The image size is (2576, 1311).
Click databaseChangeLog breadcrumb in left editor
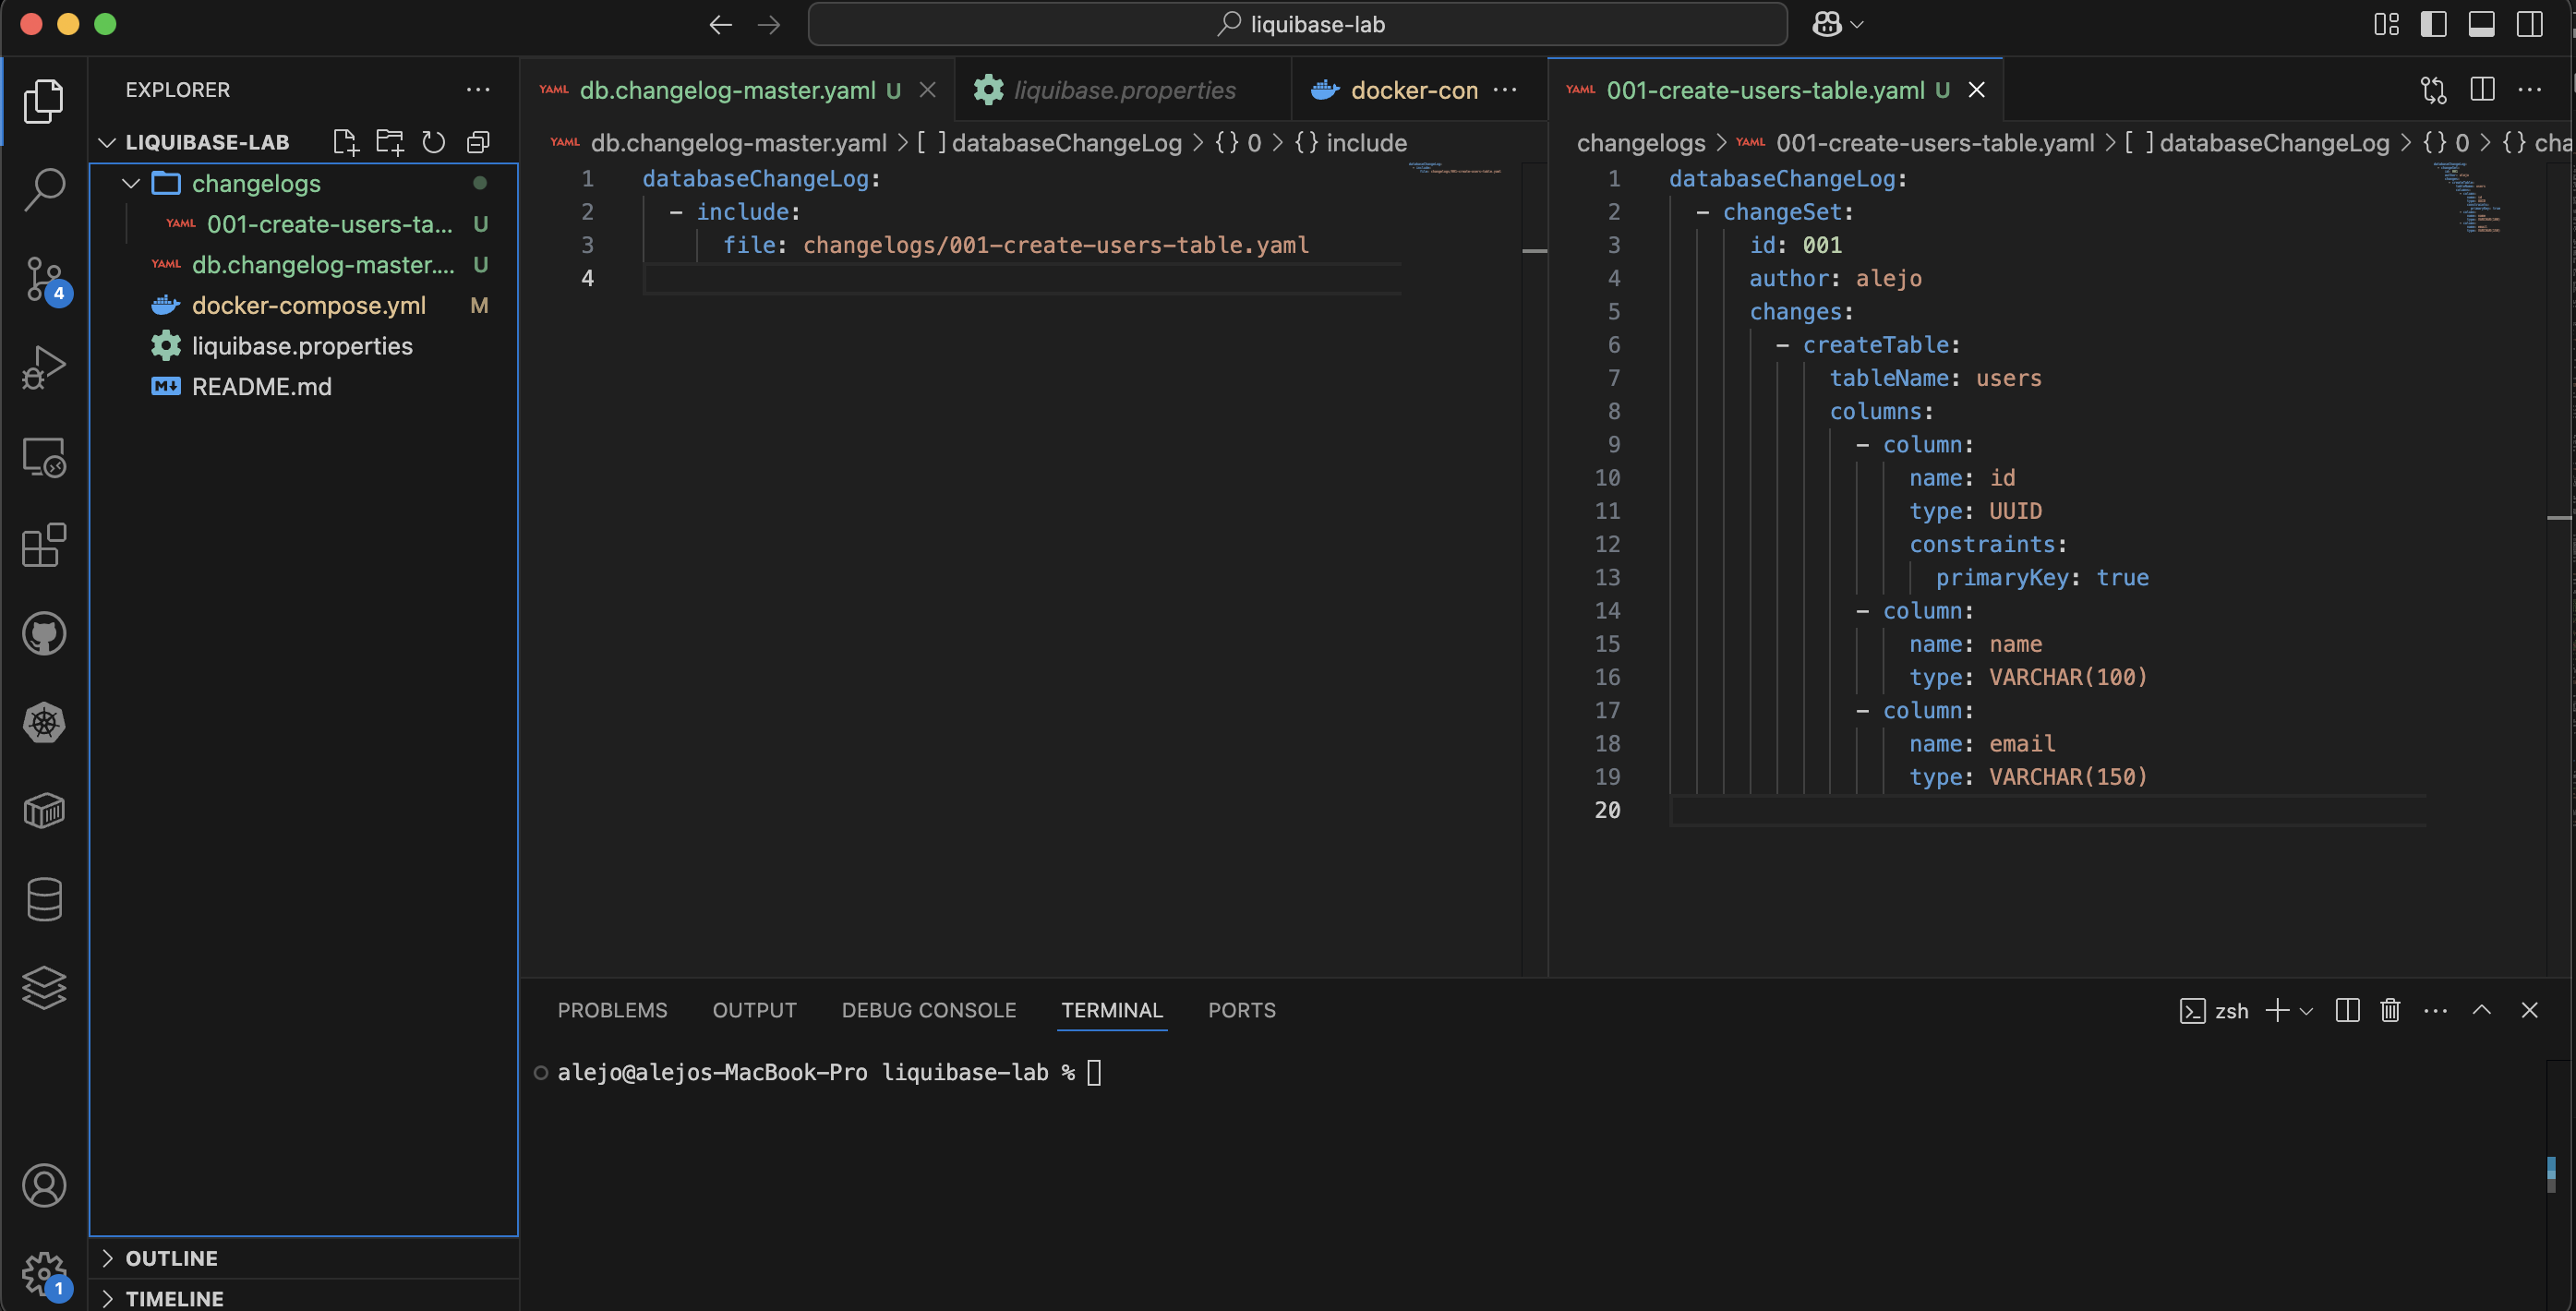click(1066, 143)
